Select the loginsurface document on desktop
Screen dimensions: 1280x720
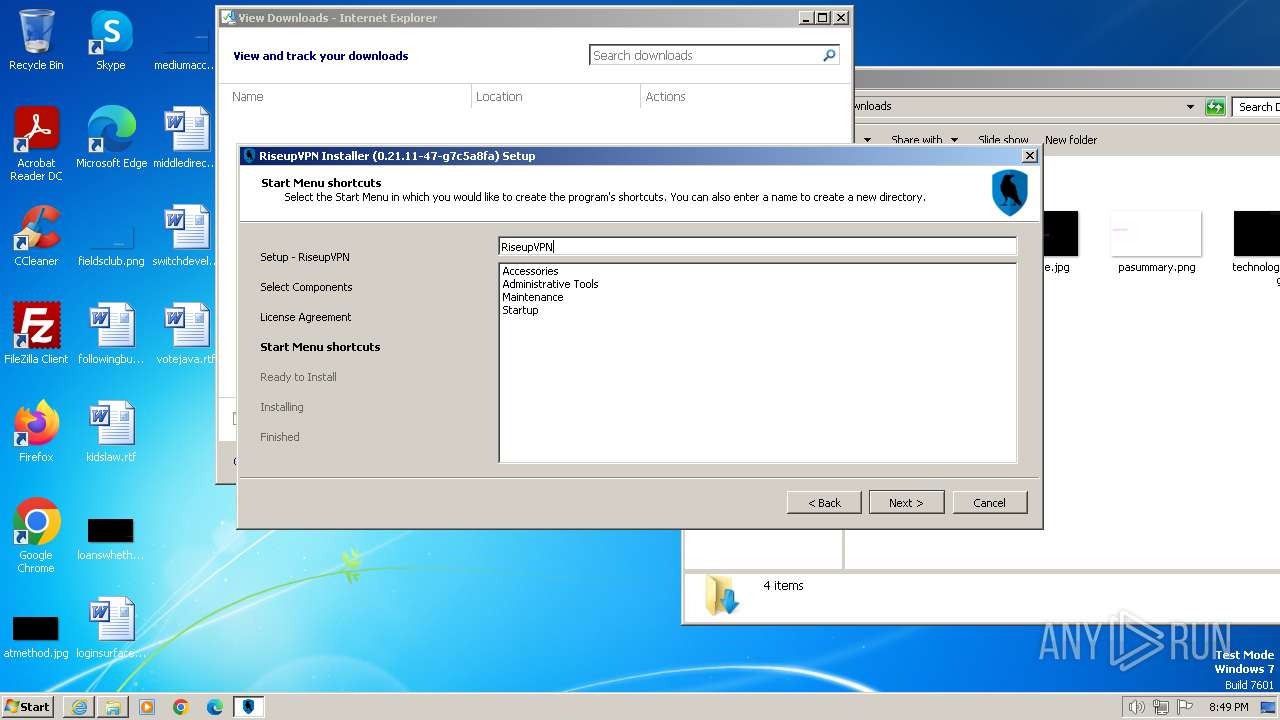111,628
